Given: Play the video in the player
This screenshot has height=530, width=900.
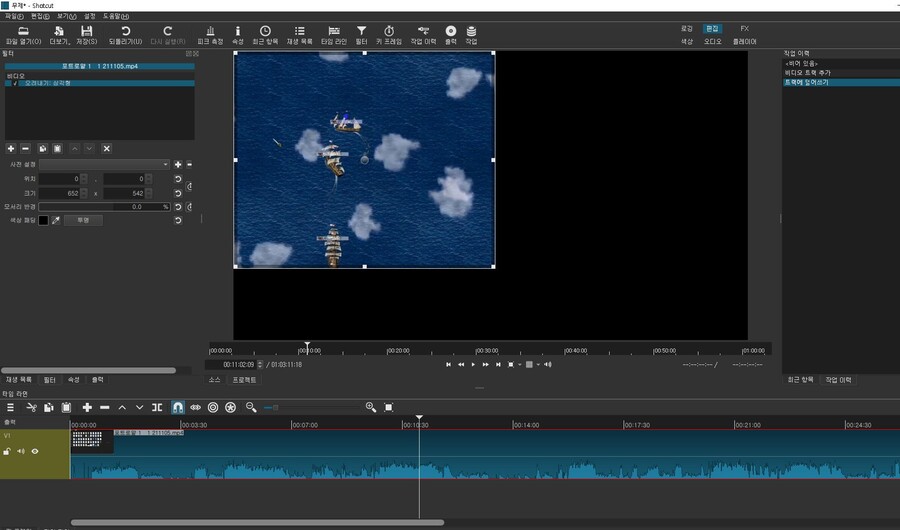Looking at the screenshot, I should click(x=473, y=365).
